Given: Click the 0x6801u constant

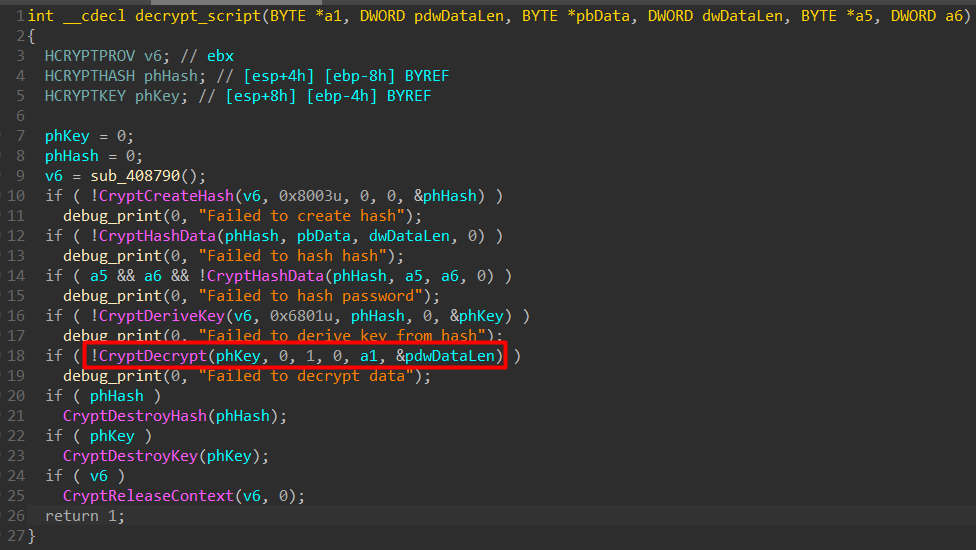Looking at the screenshot, I should tap(301, 316).
